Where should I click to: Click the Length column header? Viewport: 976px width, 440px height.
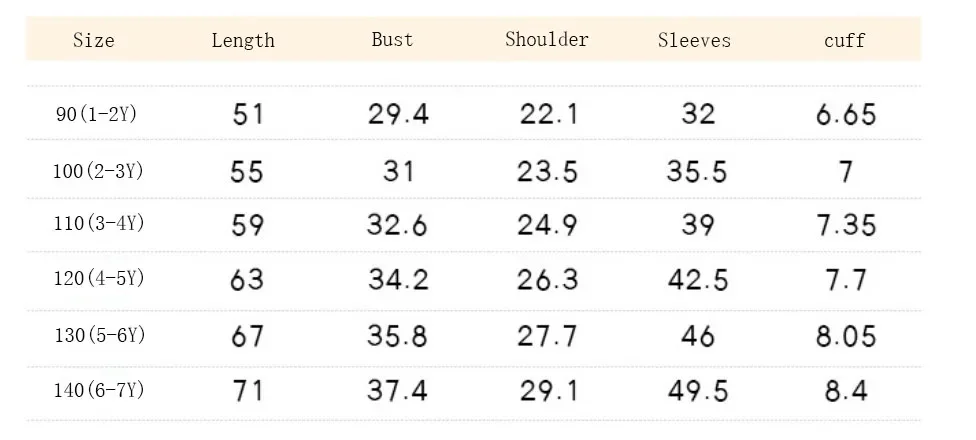[x=243, y=40]
